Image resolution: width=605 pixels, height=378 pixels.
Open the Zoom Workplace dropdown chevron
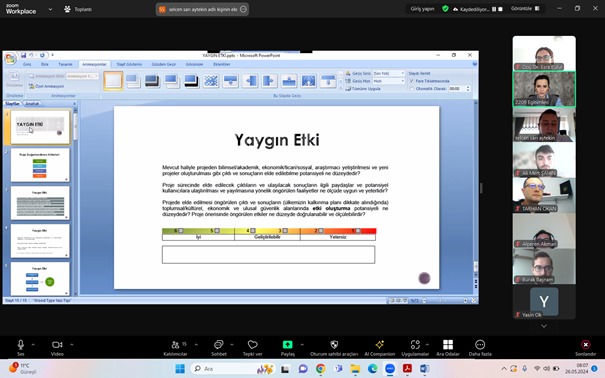pyautogui.click(x=50, y=9)
